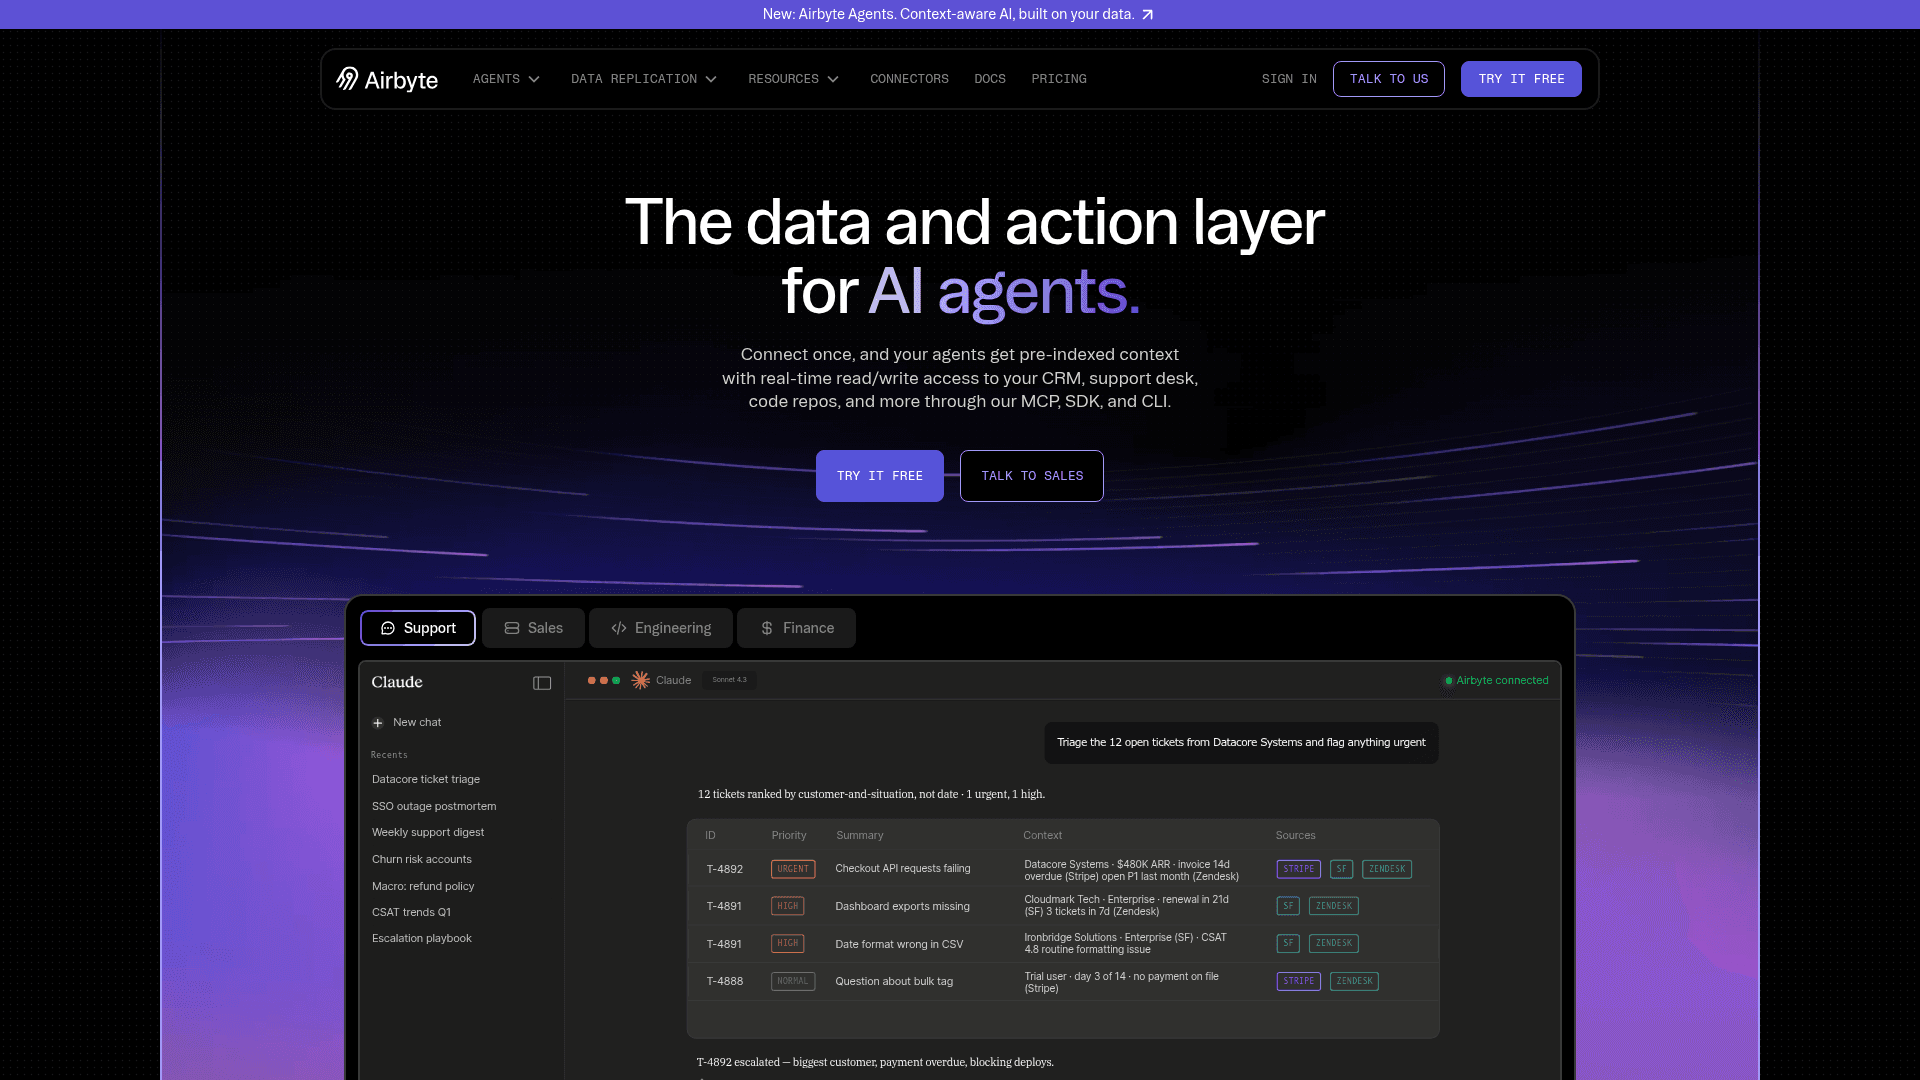Switch to the Finance tab

coord(796,628)
